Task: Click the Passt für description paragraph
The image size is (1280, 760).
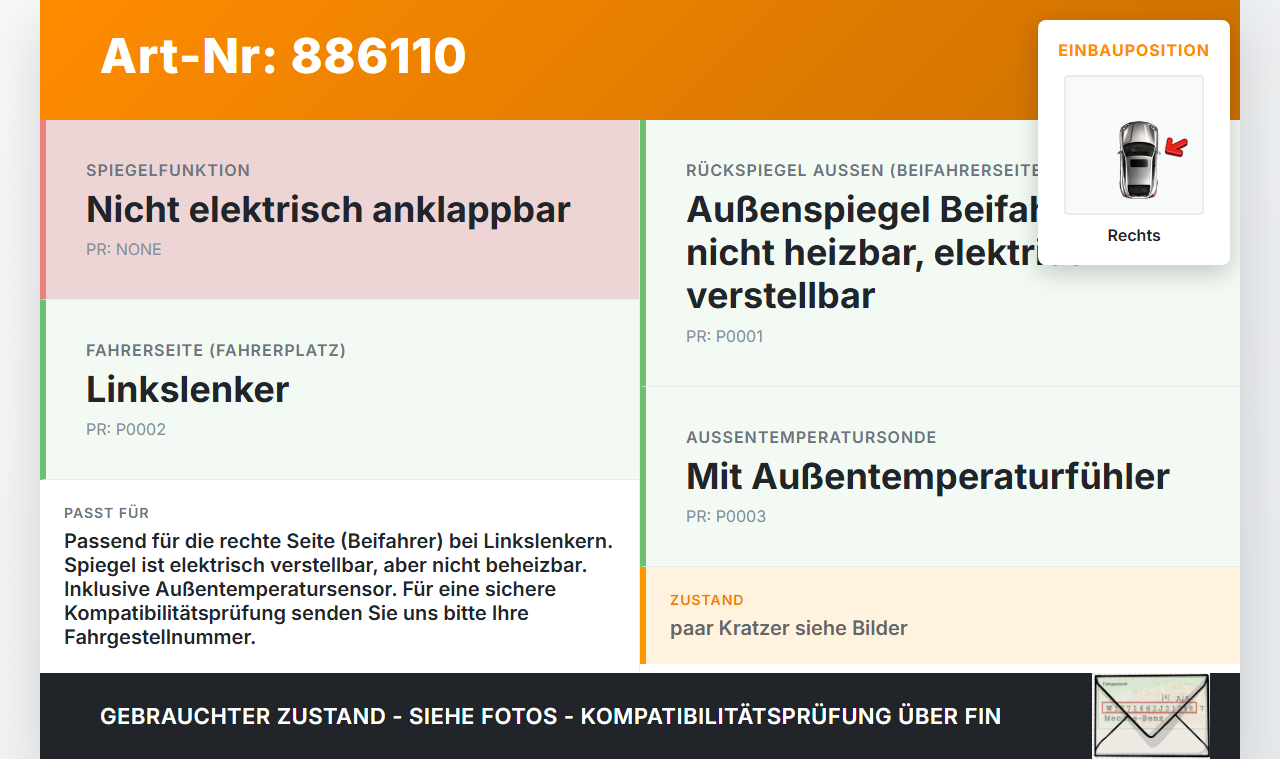Action: point(339,589)
